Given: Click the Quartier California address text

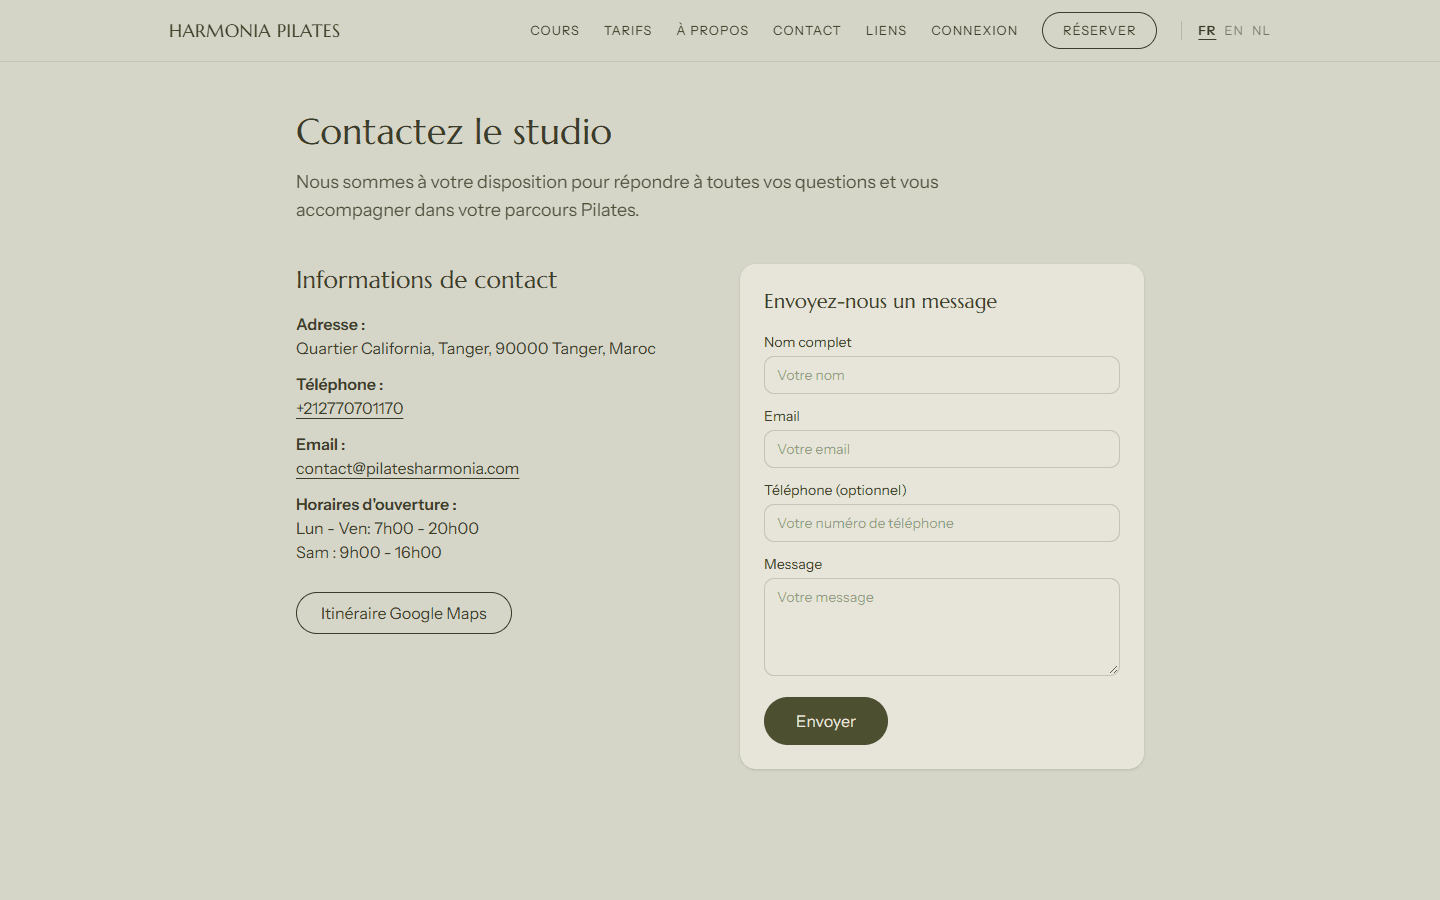Looking at the screenshot, I should tap(476, 348).
